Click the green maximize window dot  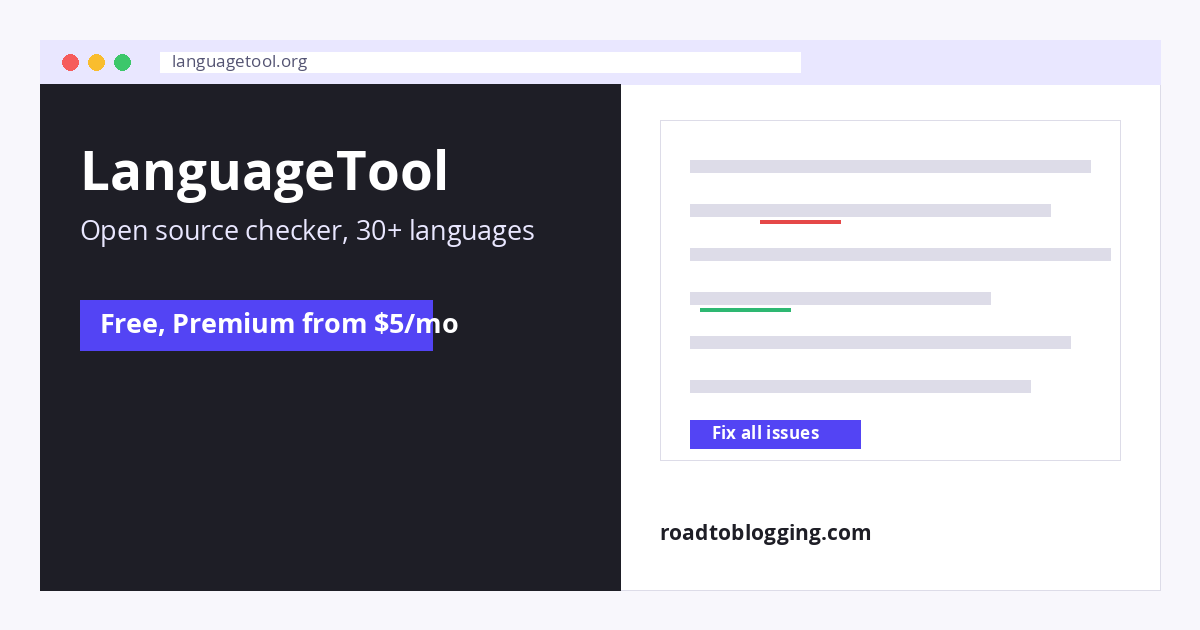[x=122, y=62]
